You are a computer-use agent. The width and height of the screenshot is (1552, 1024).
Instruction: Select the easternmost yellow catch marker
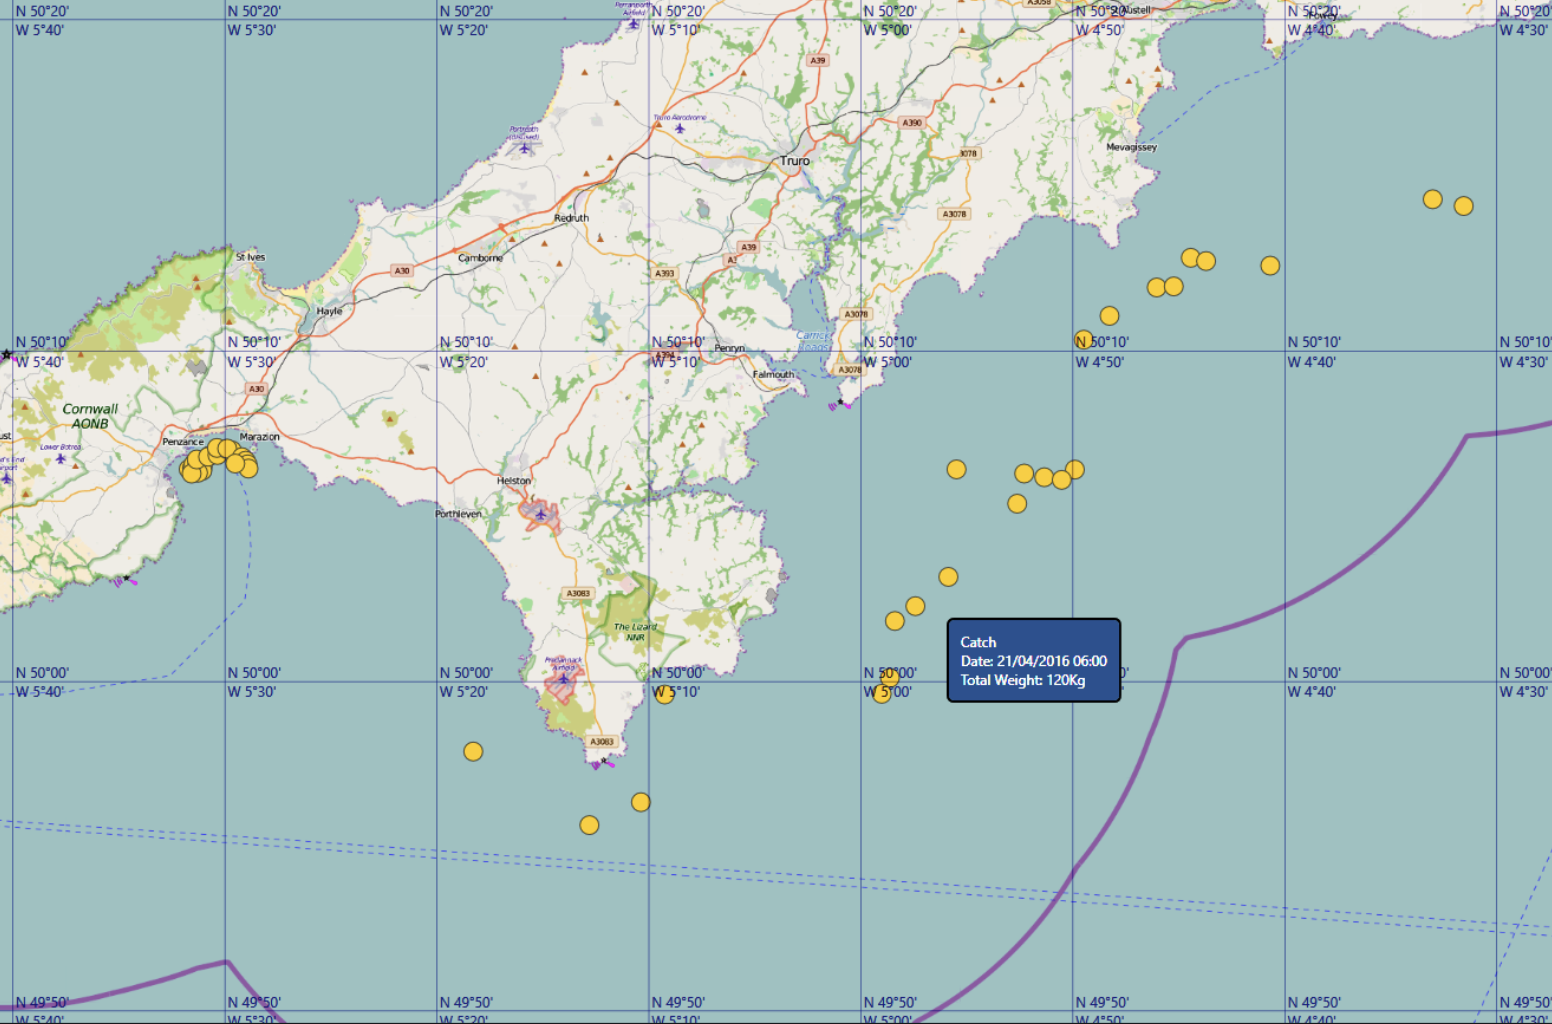(x=1463, y=206)
